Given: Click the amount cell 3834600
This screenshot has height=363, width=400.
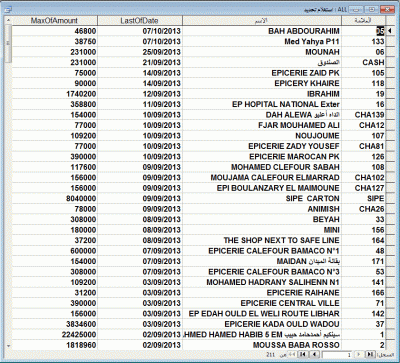Looking at the screenshot, I should [x=55, y=324].
